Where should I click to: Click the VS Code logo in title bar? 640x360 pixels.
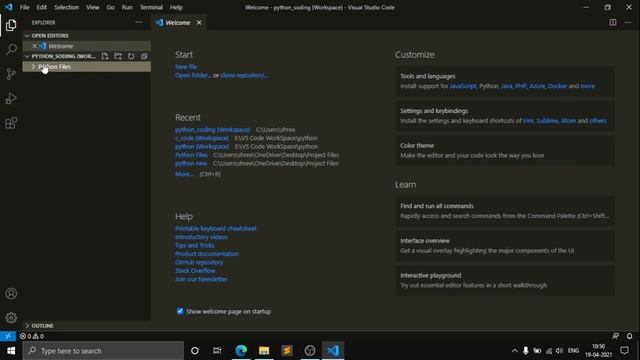coord(9,7)
